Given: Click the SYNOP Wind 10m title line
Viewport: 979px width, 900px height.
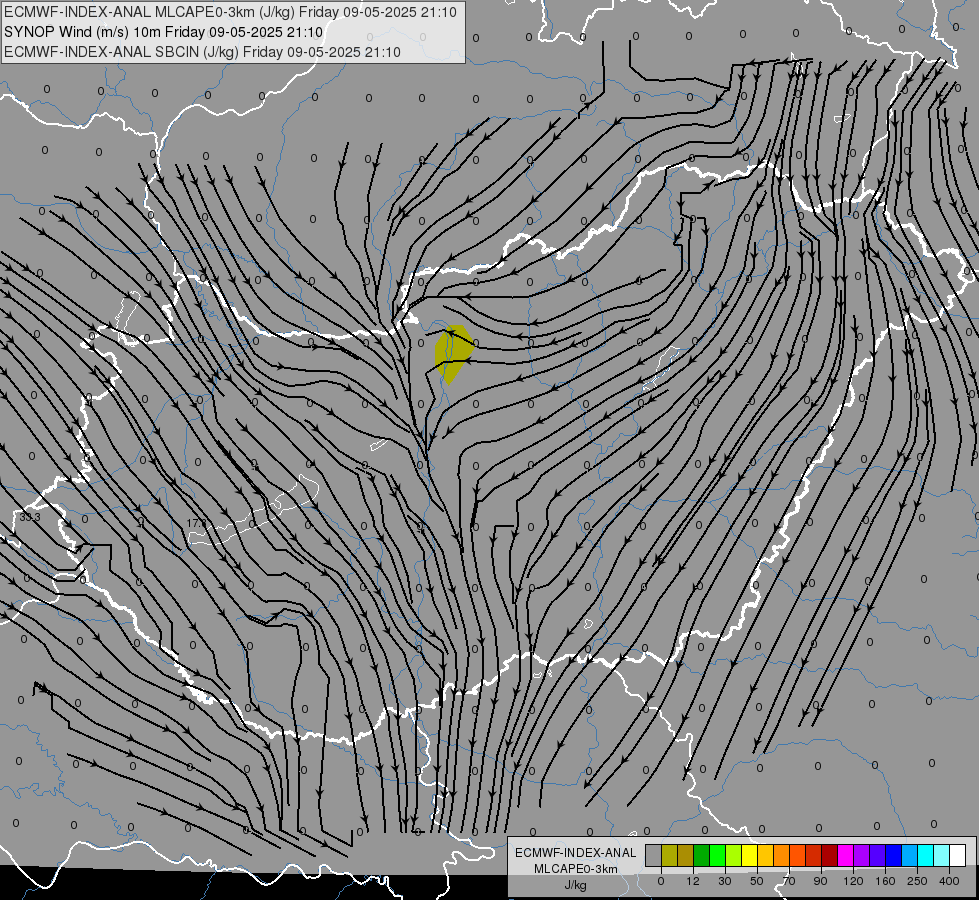Looking at the screenshot, I should pyautogui.click(x=164, y=32).
